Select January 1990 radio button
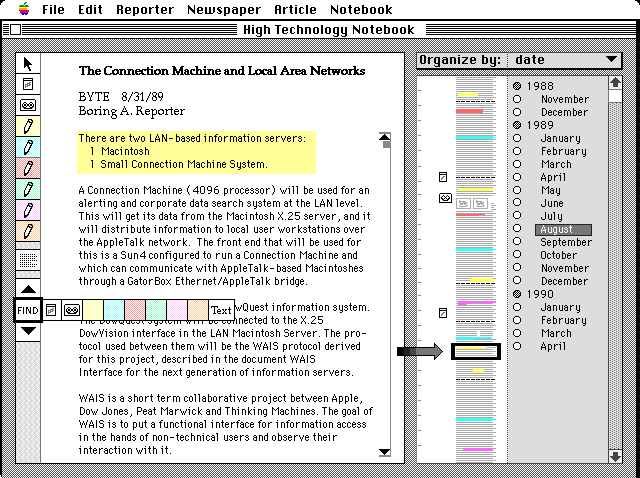Screen dimensions: 640x478 coord(517,307)
